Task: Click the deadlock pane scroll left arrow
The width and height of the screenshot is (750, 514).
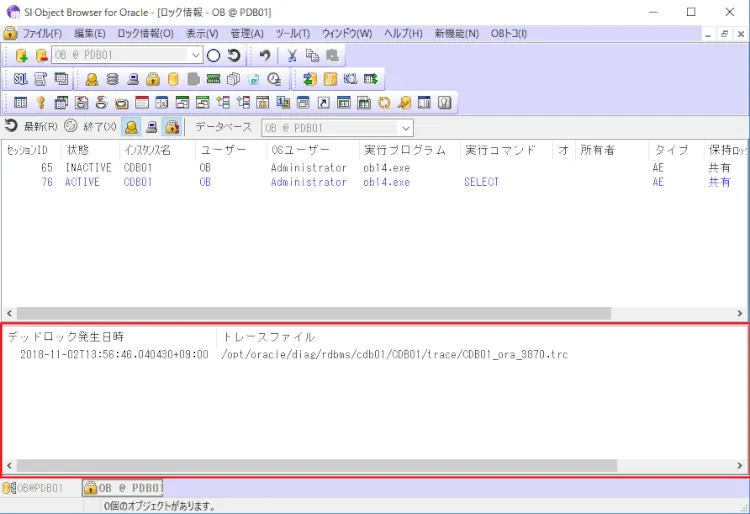Action: [x=10, y=465]
